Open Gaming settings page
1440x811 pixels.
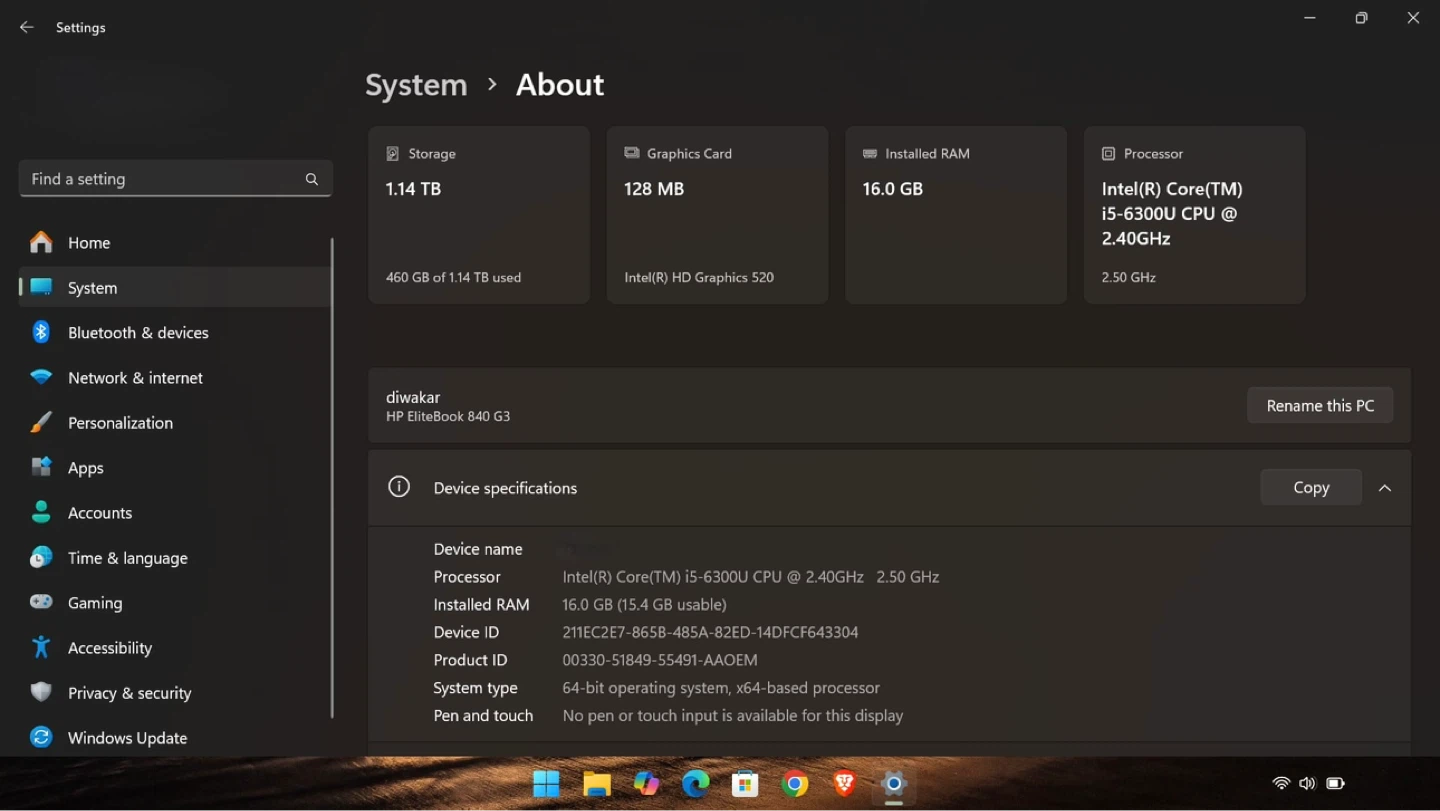[175, 602]
